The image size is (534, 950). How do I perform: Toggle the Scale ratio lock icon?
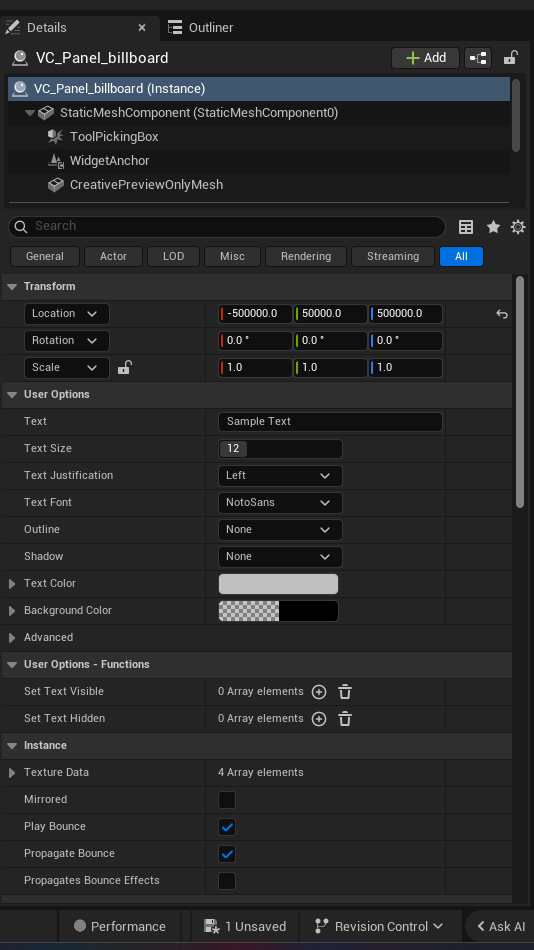[x=124, y=367]
